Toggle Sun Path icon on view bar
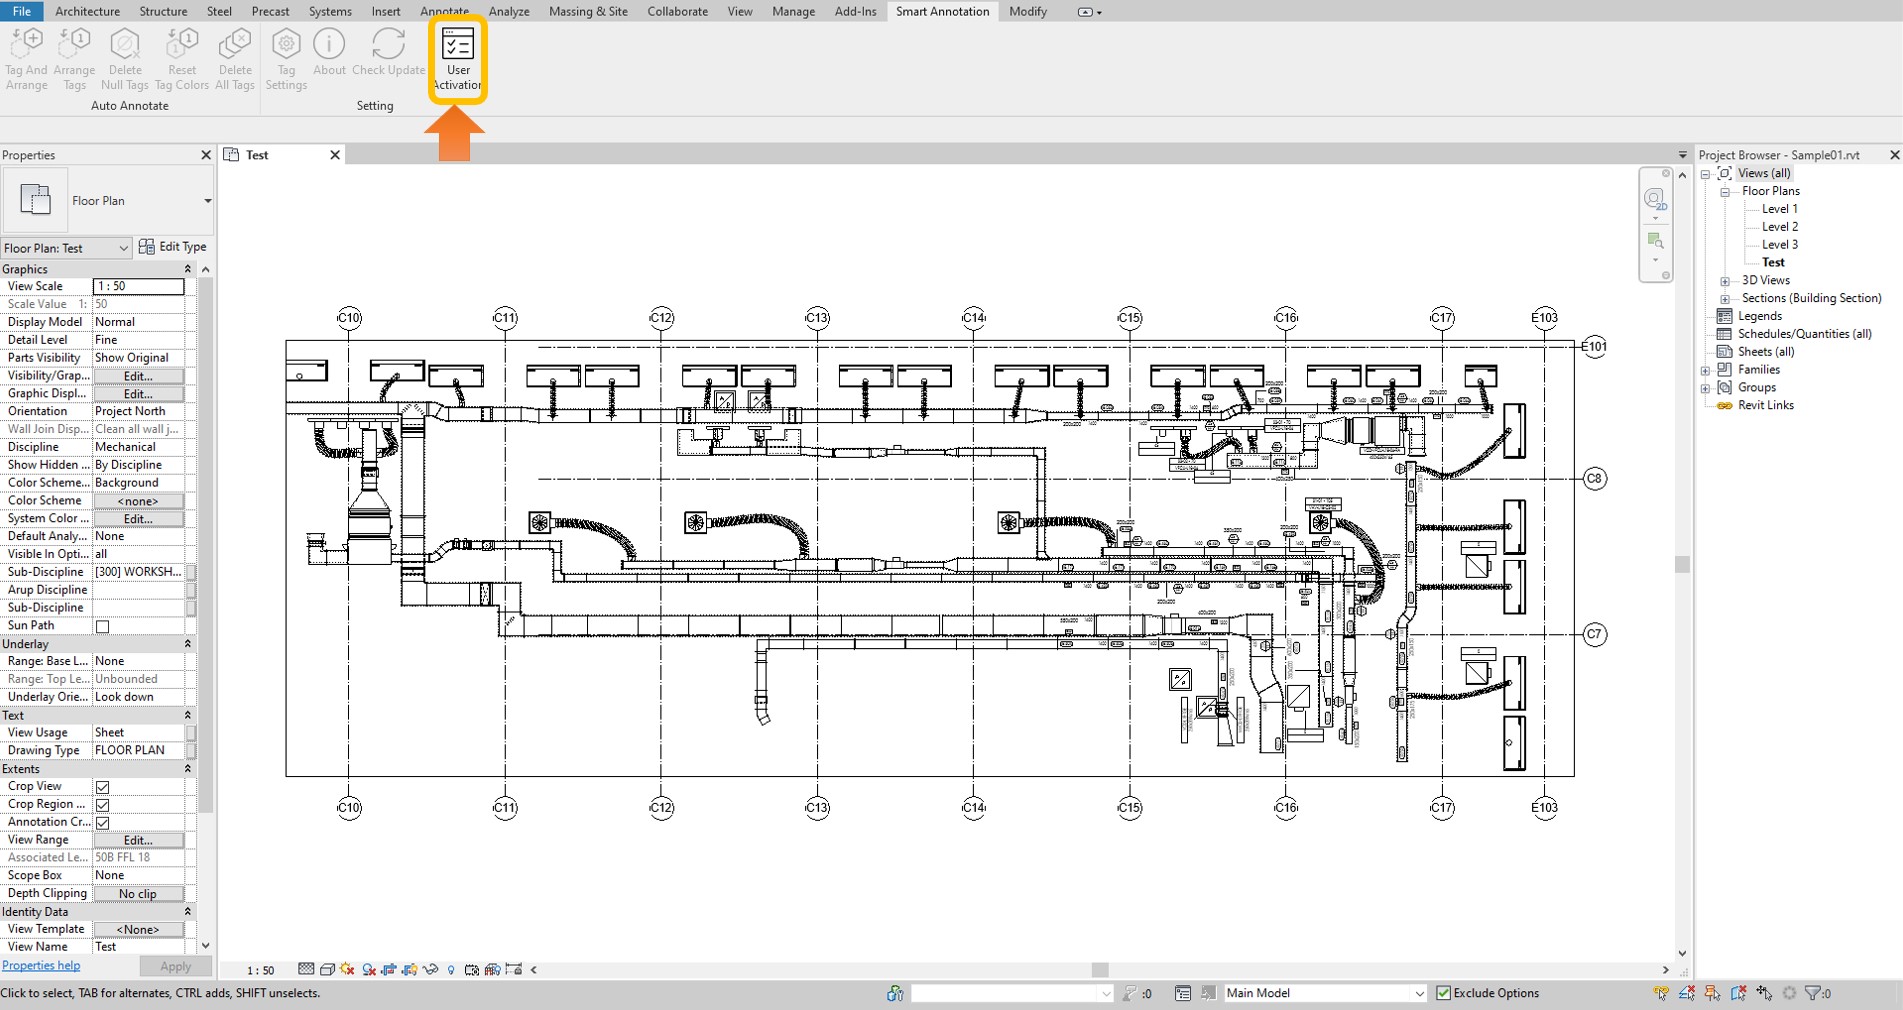The height and width of the screenshot is (1010, 1903). 347,969
